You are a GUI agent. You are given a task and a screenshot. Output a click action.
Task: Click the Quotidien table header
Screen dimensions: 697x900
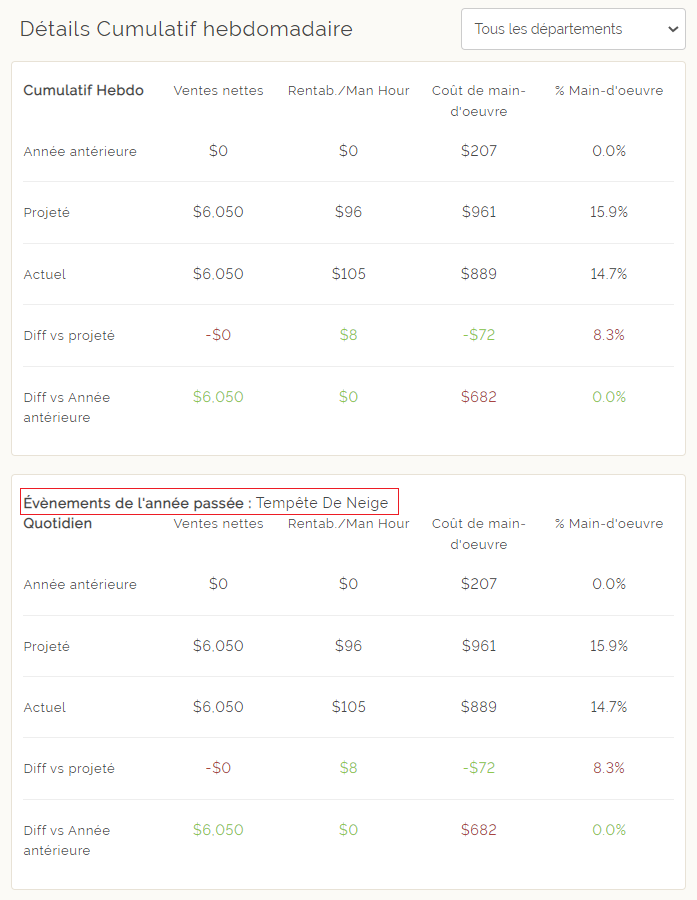coord(57,523)
